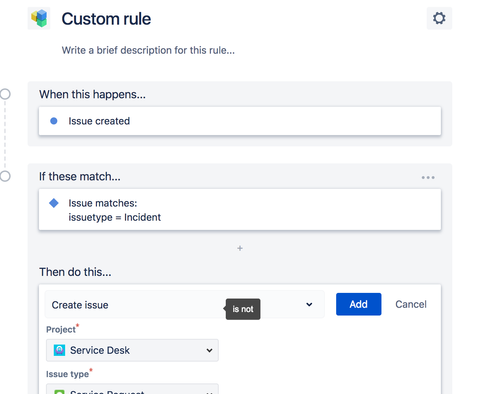Open the rule settings gear icon
This screenshot has width=477, height=394.
pos(439,18)
